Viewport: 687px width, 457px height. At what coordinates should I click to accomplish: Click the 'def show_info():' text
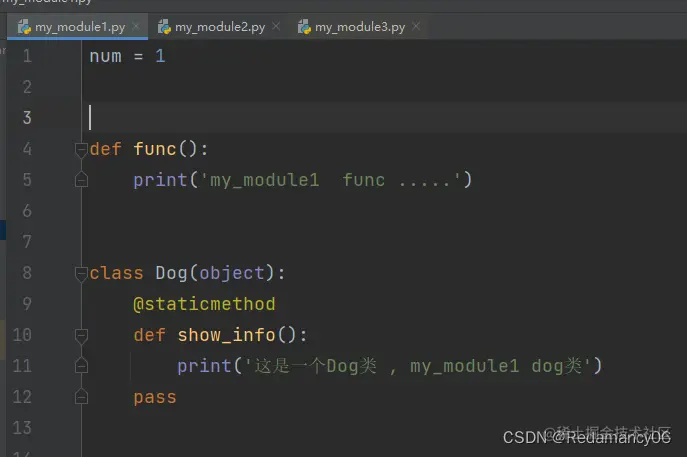220,336
